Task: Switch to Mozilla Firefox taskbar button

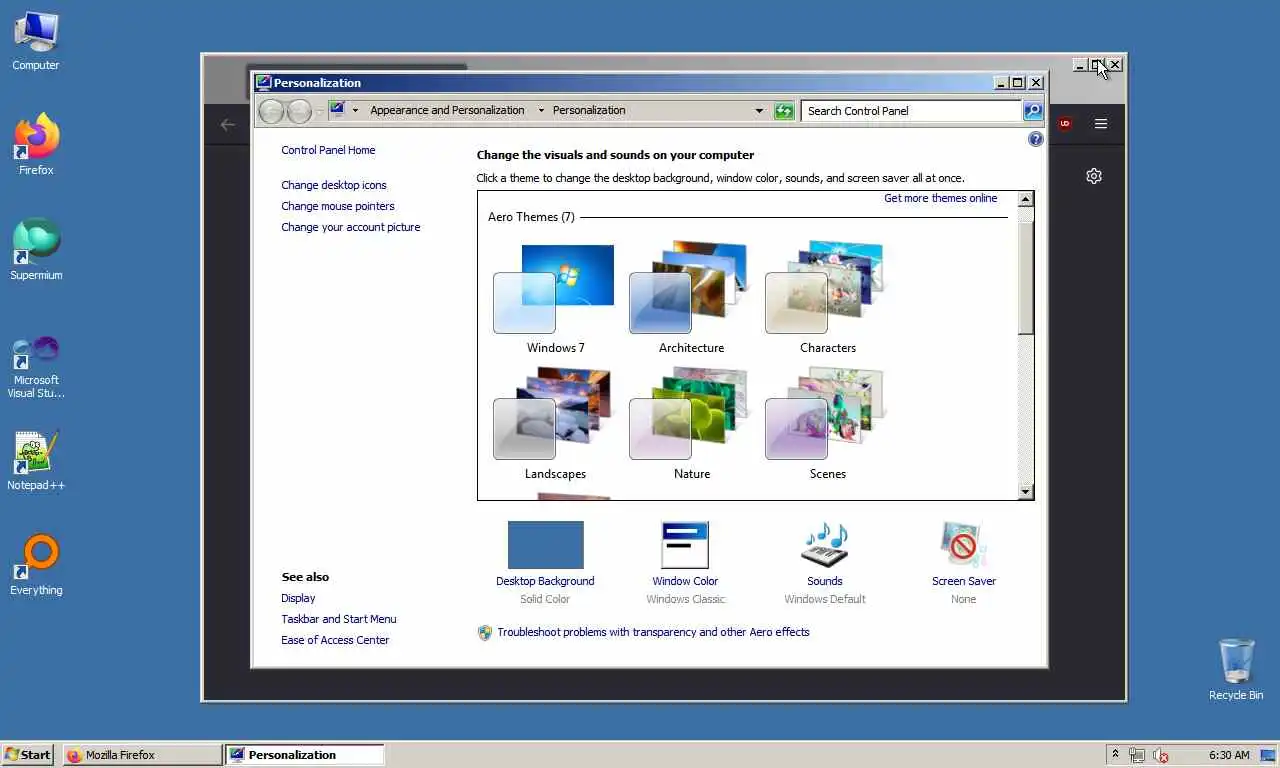Action: pyautogui.click(x=142, y=755)
